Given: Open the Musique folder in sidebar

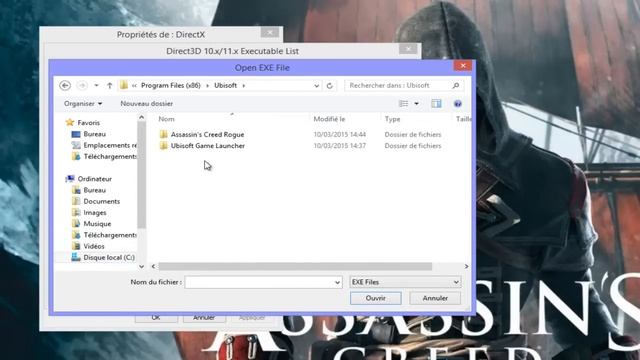Looking at the screenshot, I should [x=97, y=224].
